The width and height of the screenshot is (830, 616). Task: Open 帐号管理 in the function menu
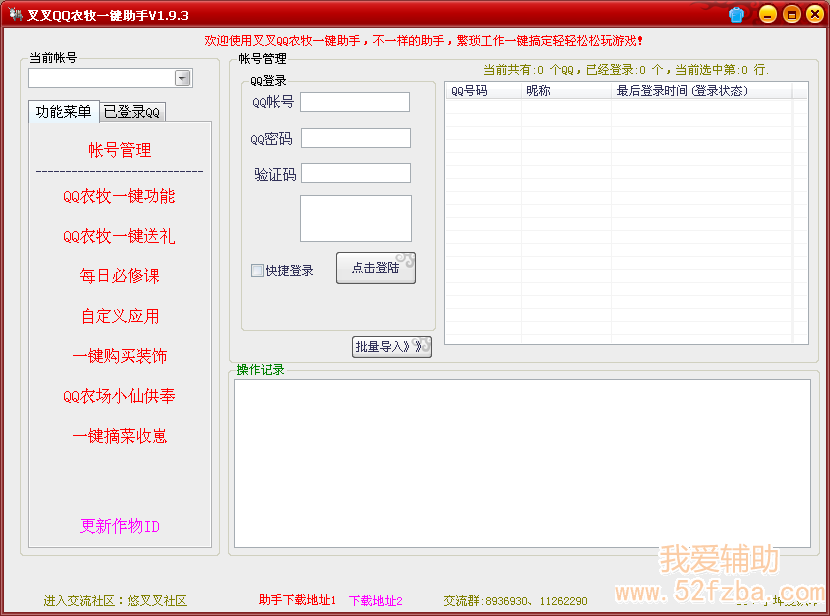click(x=120, y=150)
